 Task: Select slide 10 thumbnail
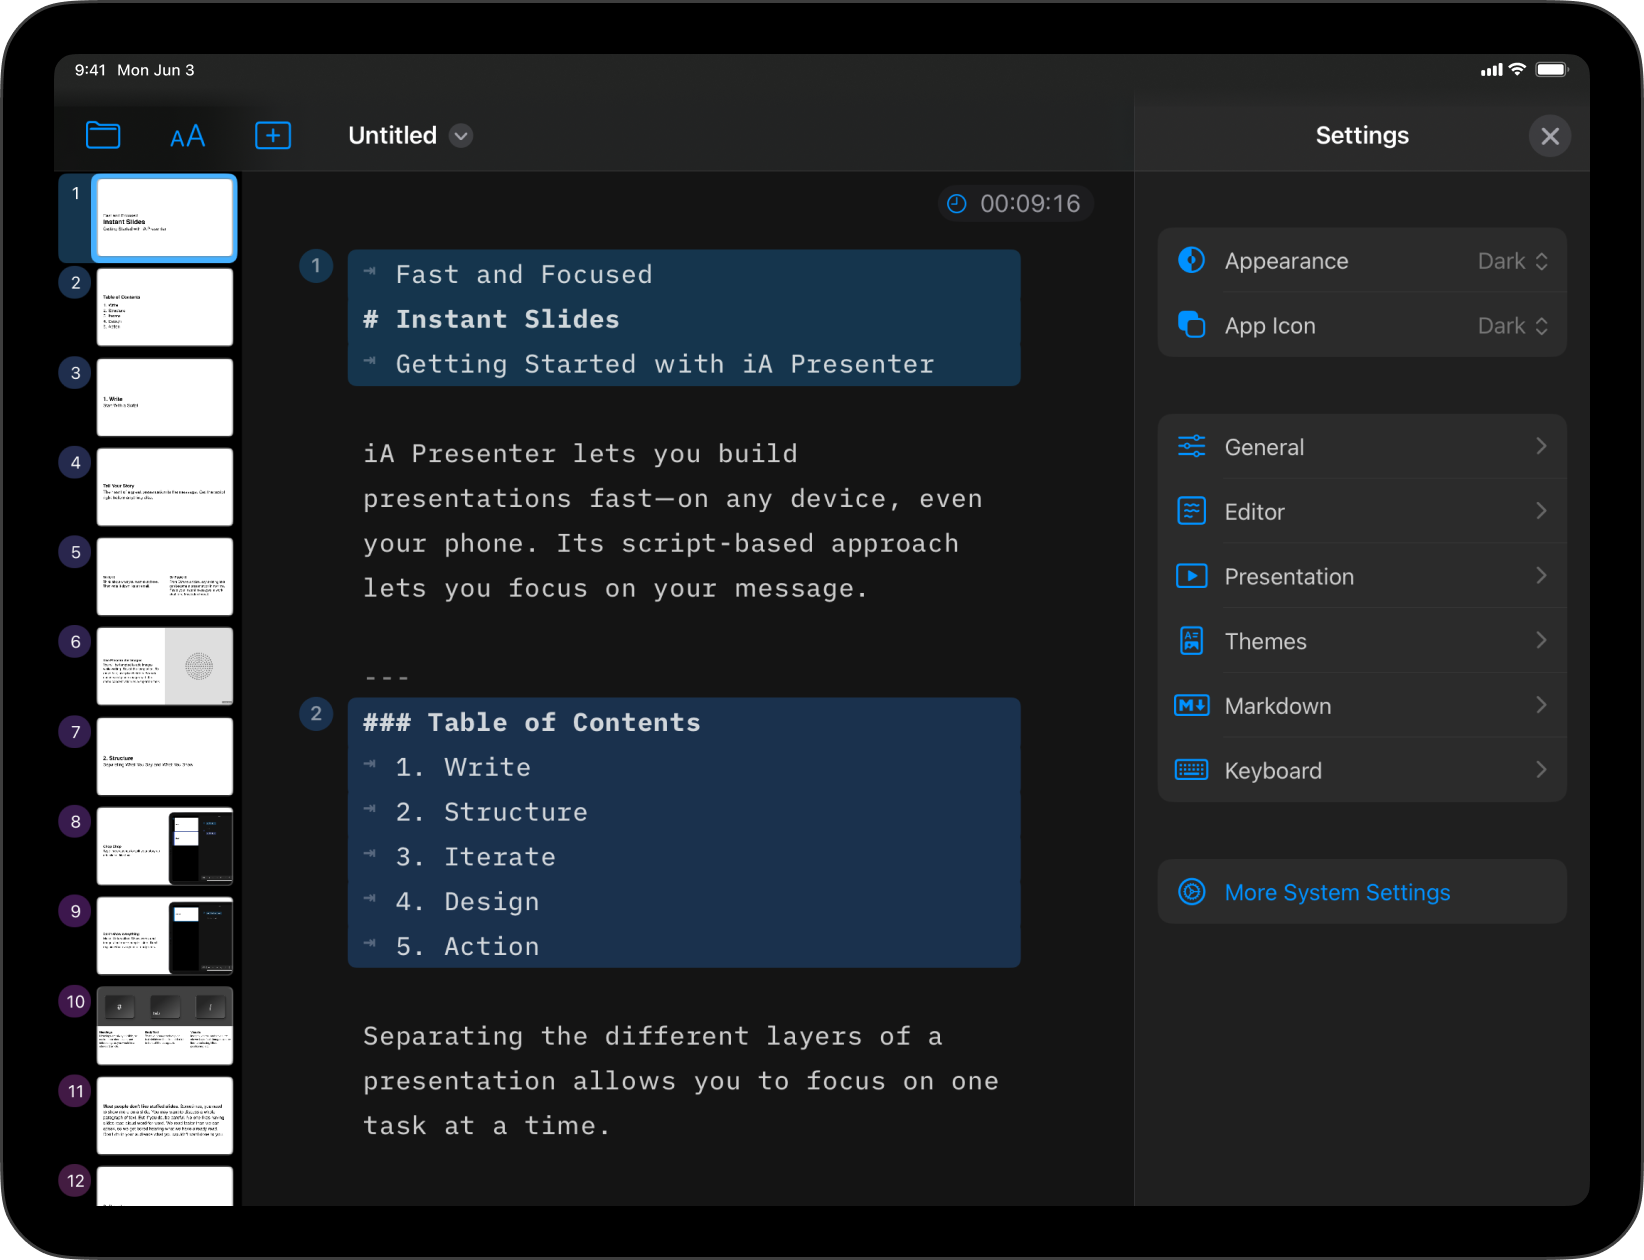tap(165, 1026)
